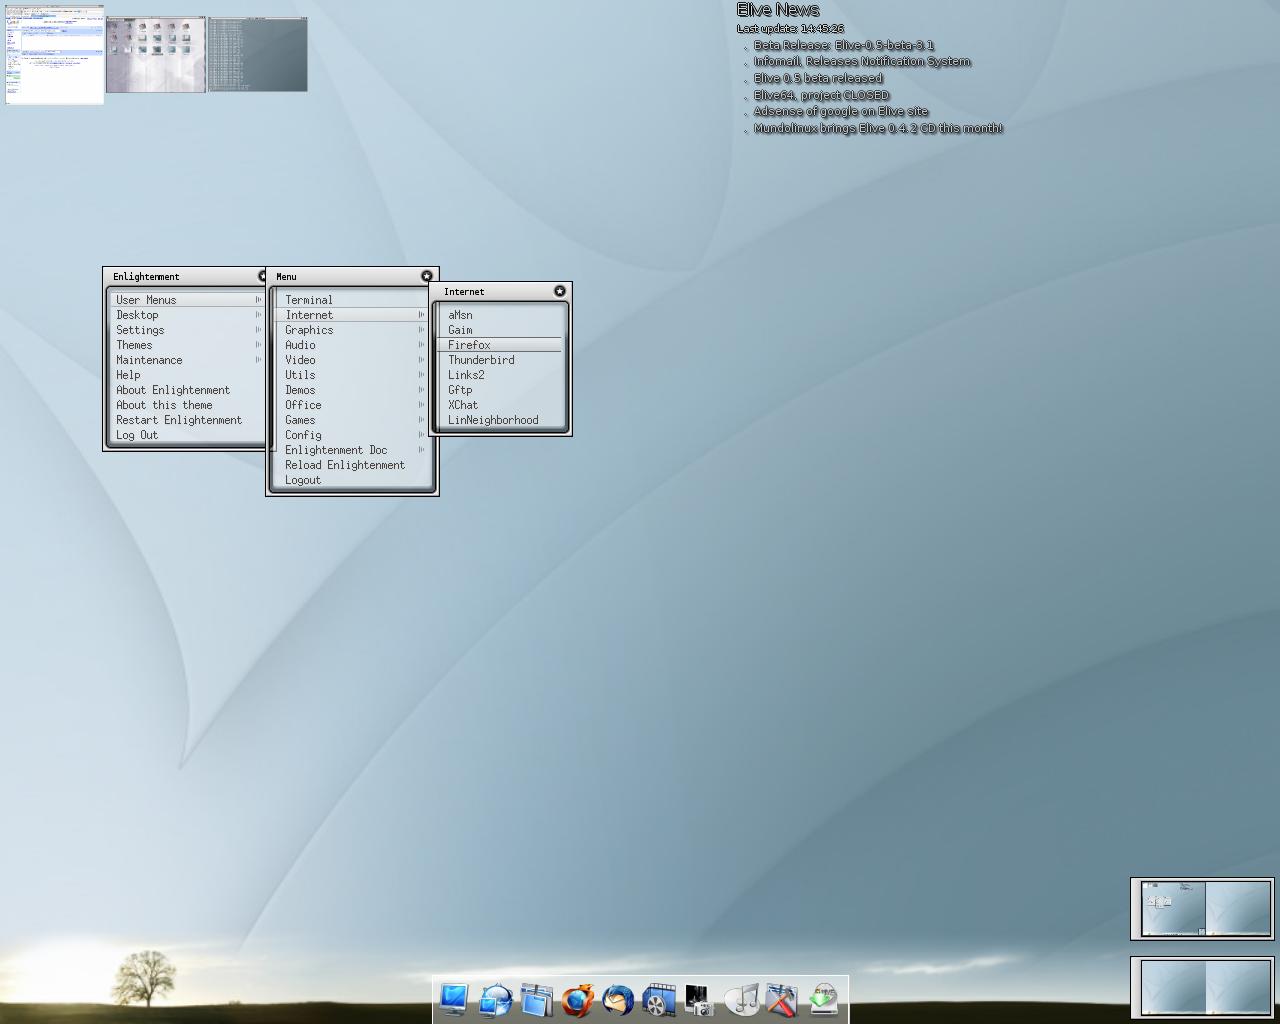Launch the network globe-and-computer dock icon
Viewport: 1280px width, 1024px height.
(496, 999)
